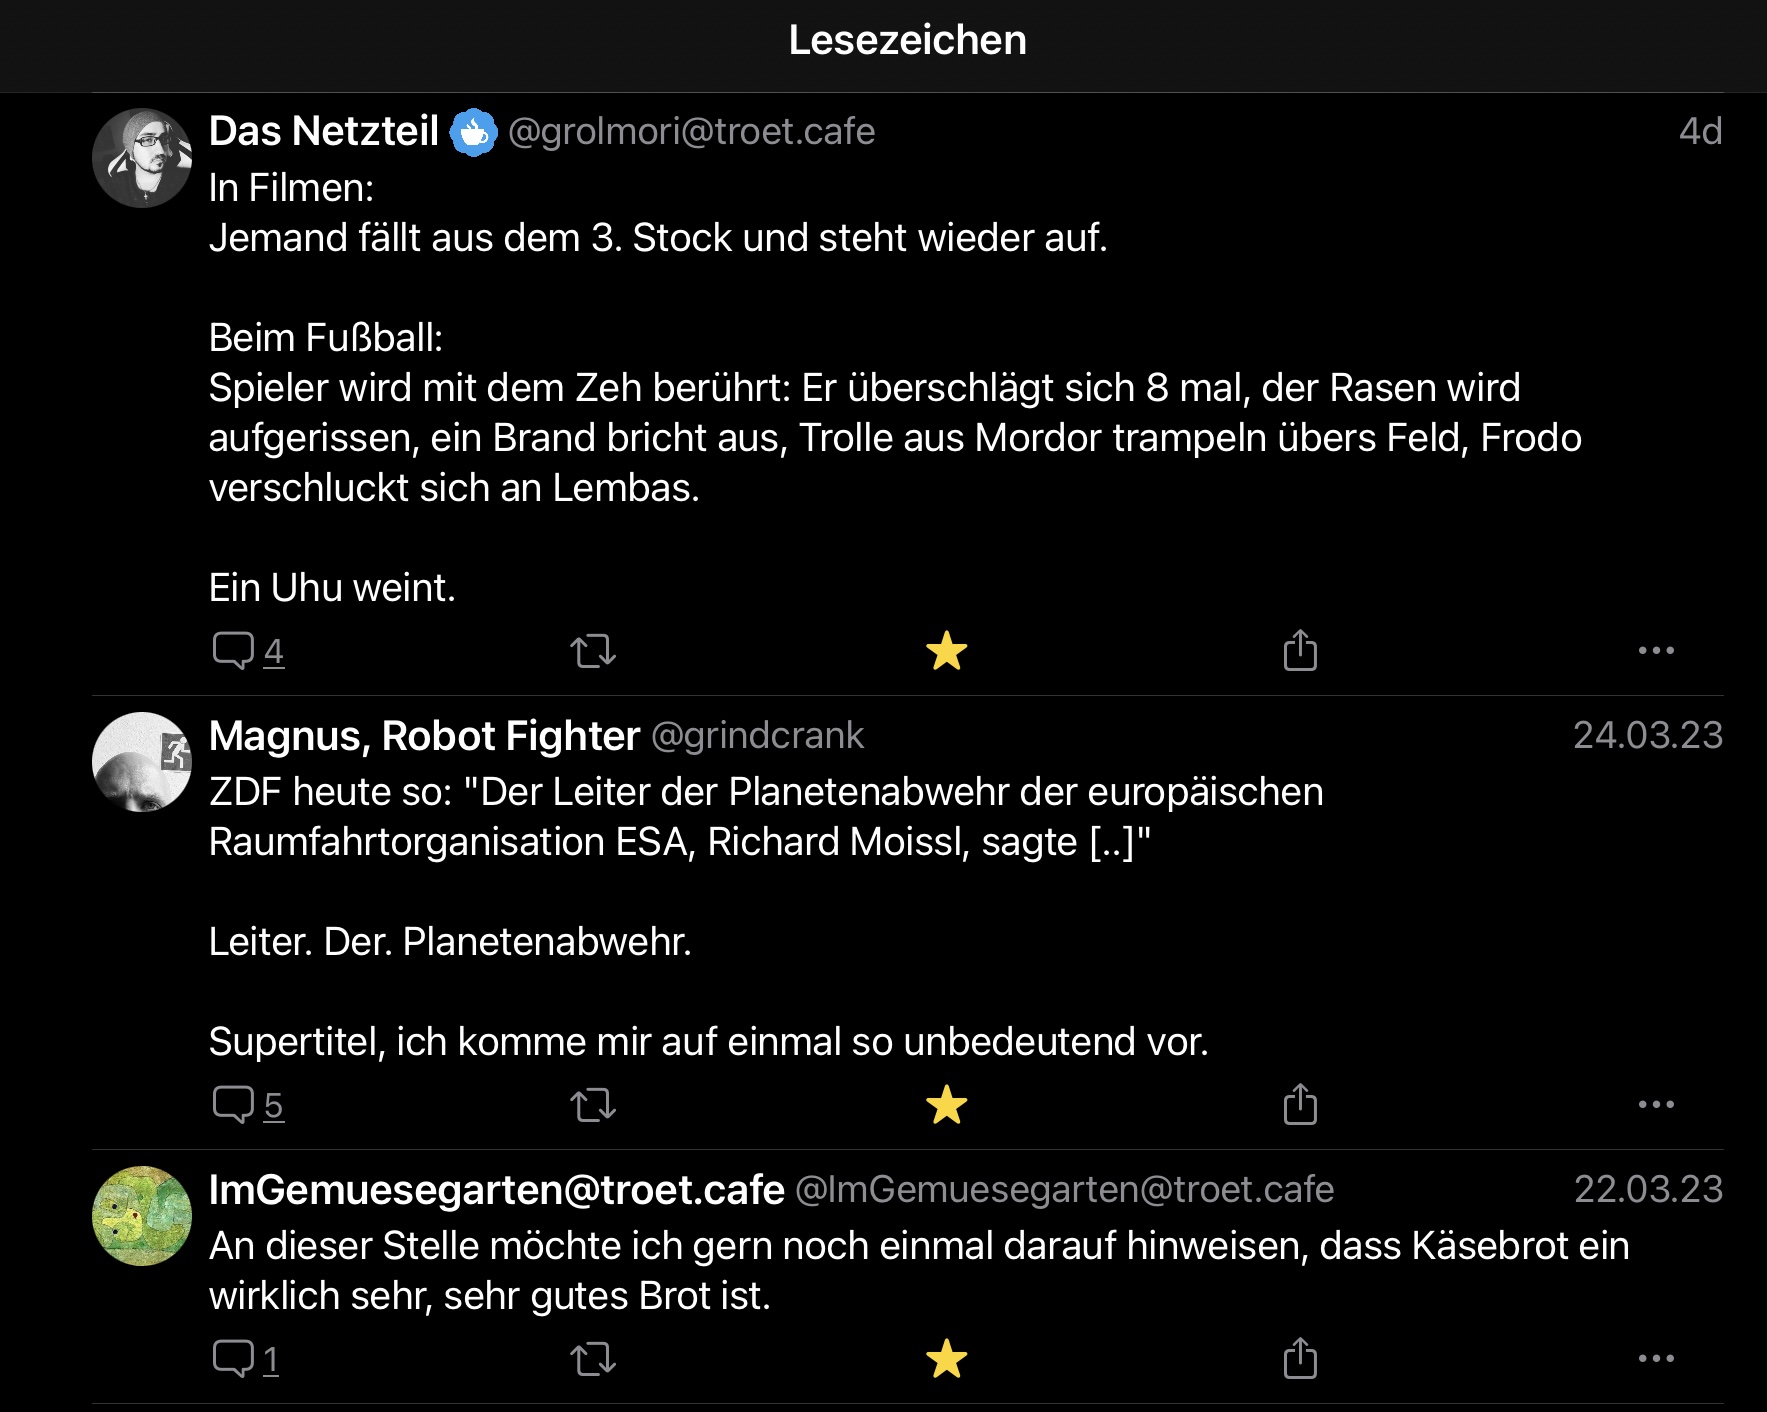Unfavorite the Das Netzteil post star
Screen dimensions: 1767x1412
[946, 651]
